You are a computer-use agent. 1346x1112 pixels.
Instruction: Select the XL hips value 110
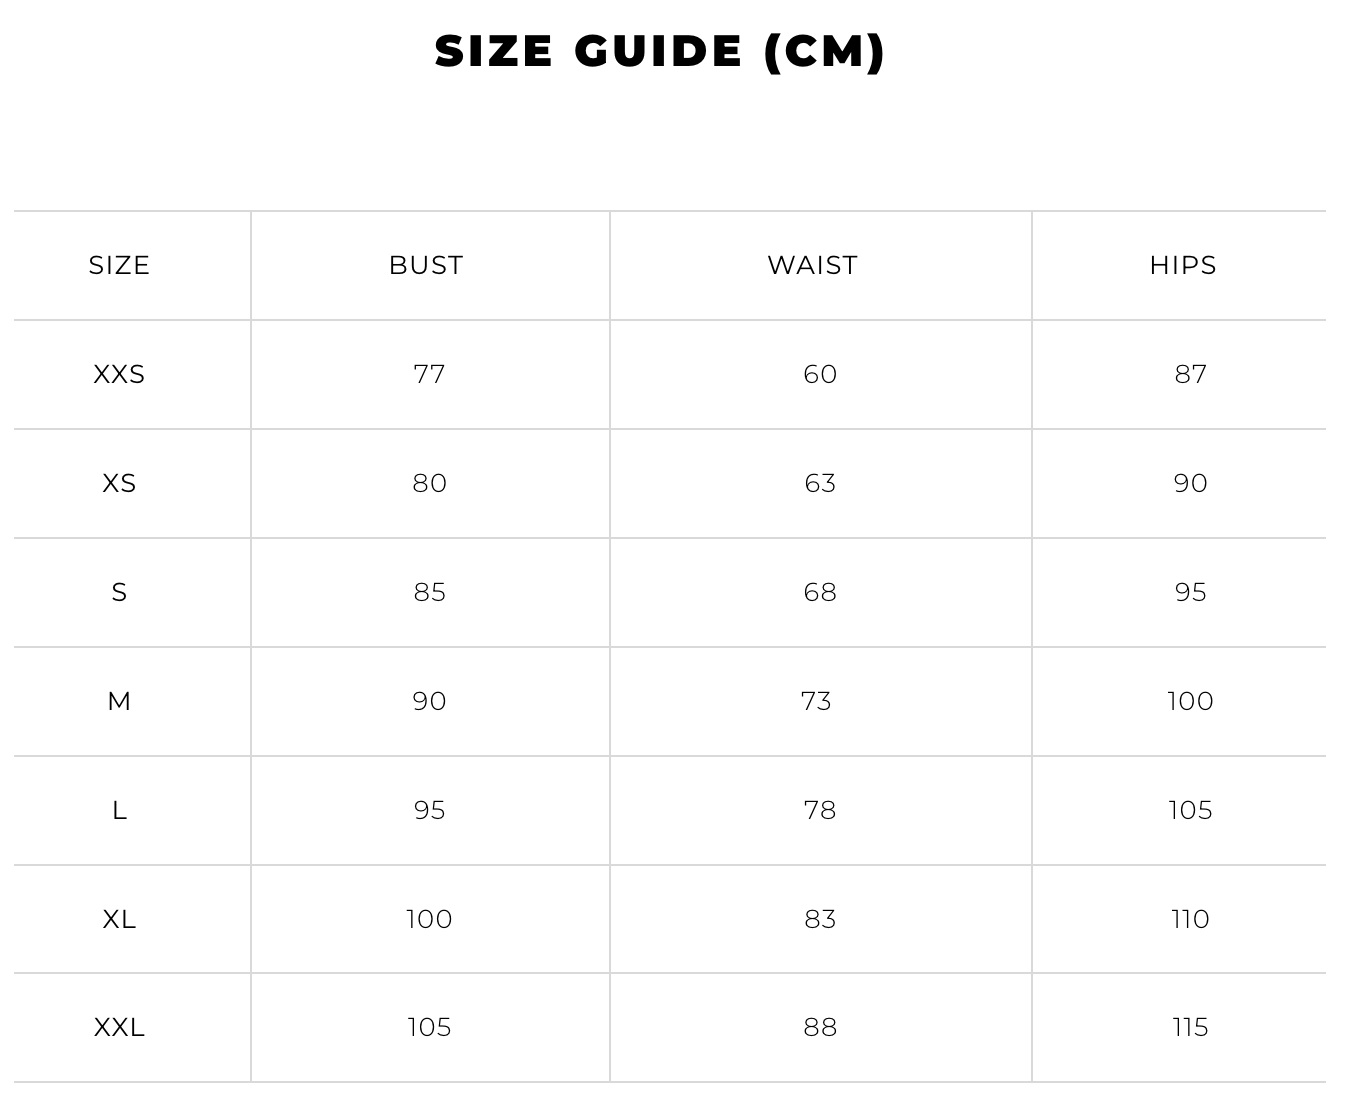[1190, 919]
